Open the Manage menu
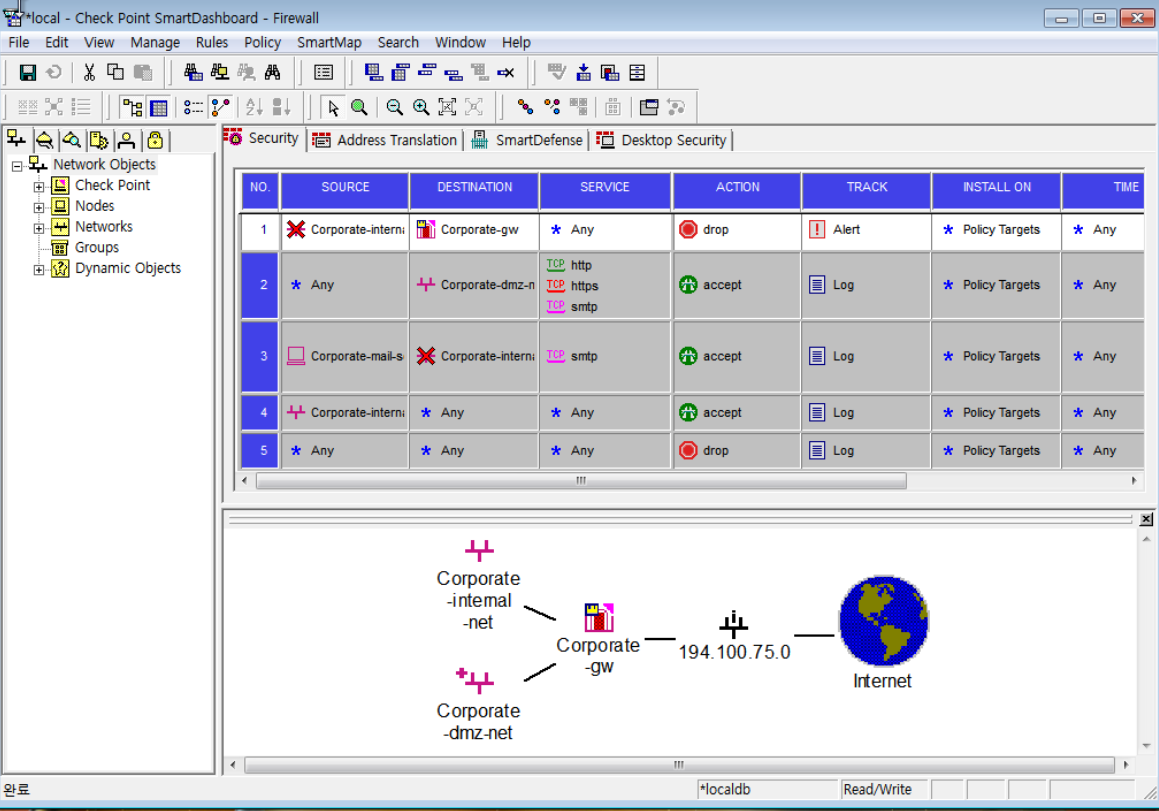 pyautogui.click(x=155, y=42)
